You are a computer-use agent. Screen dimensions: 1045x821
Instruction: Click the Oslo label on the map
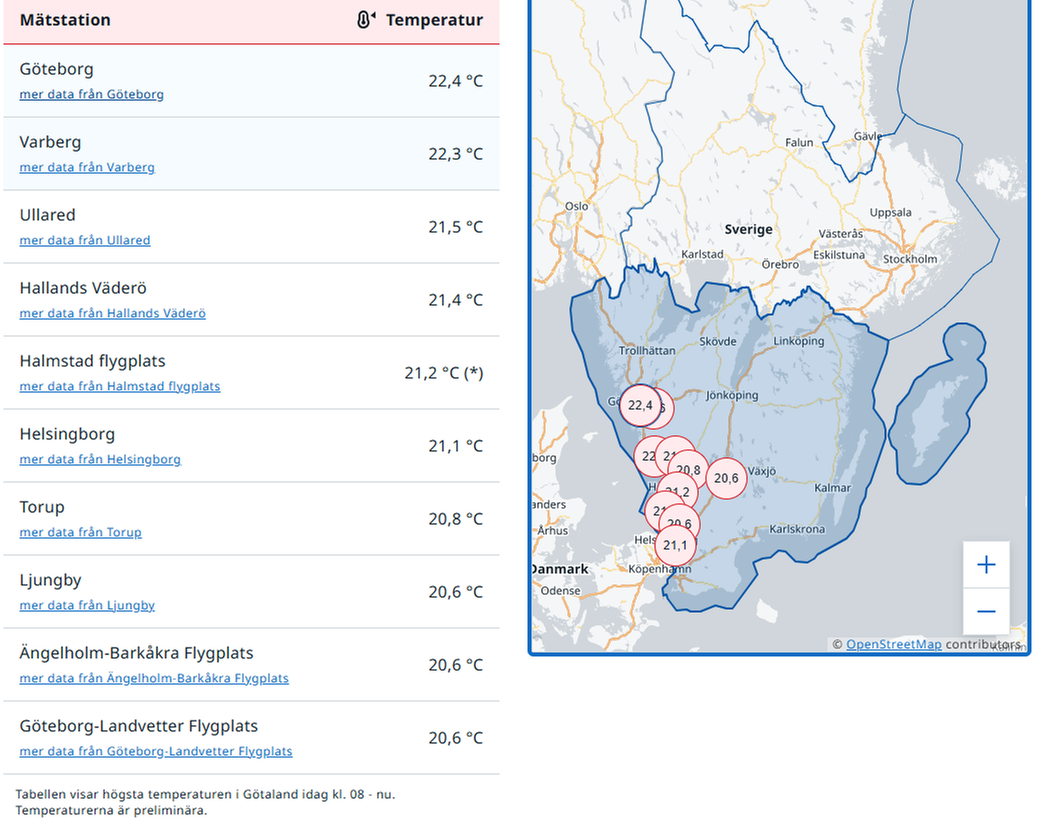[576, 207]
